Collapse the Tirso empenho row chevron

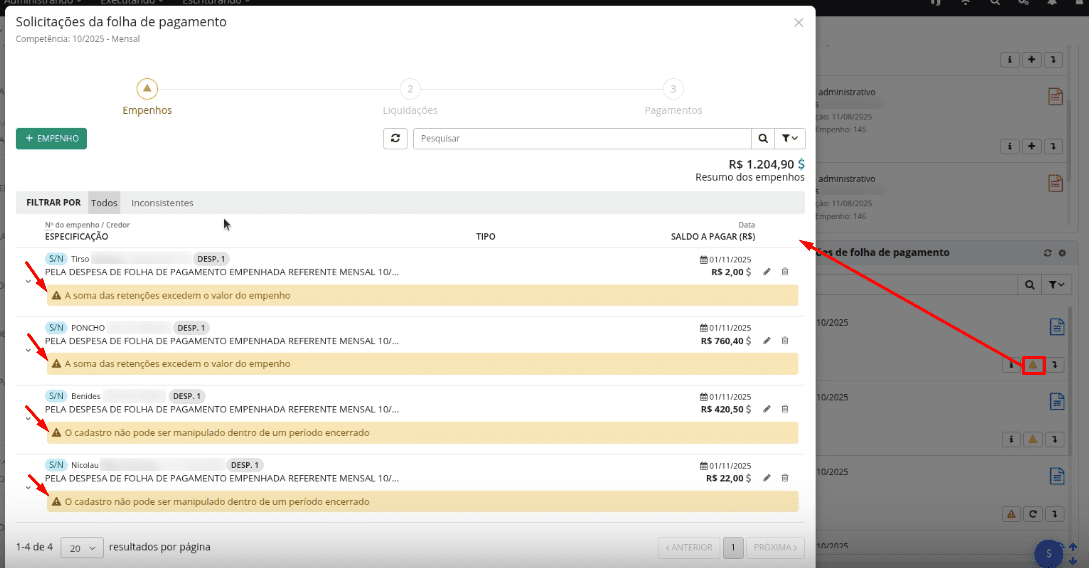pyautogui.click(x=27, y=281)
